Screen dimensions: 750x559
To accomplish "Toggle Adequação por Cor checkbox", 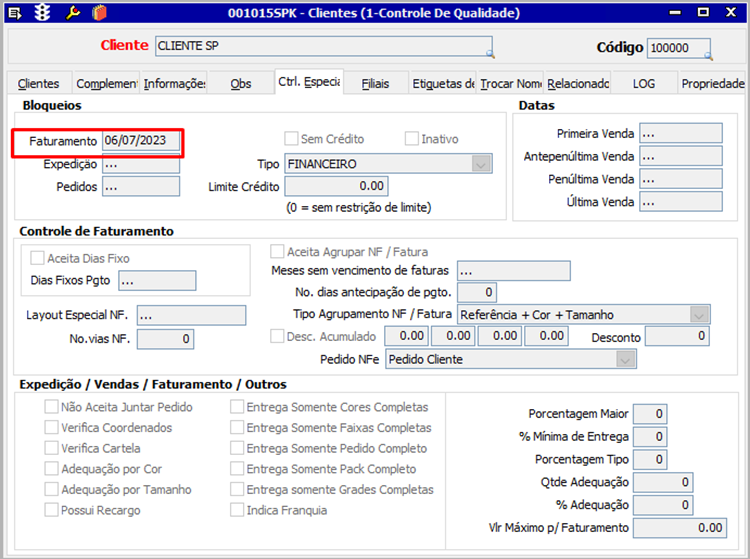I will 51,469.
